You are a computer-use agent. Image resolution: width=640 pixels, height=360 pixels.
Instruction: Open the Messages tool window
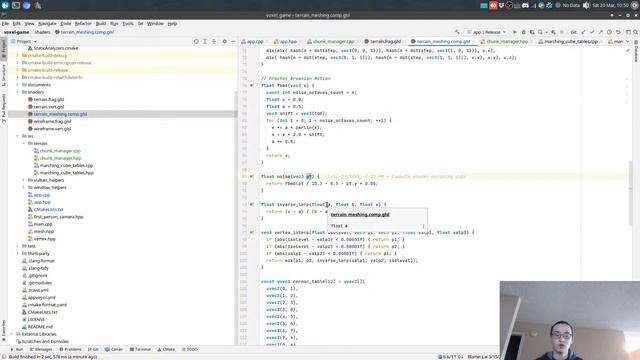(x=41, y=349)
